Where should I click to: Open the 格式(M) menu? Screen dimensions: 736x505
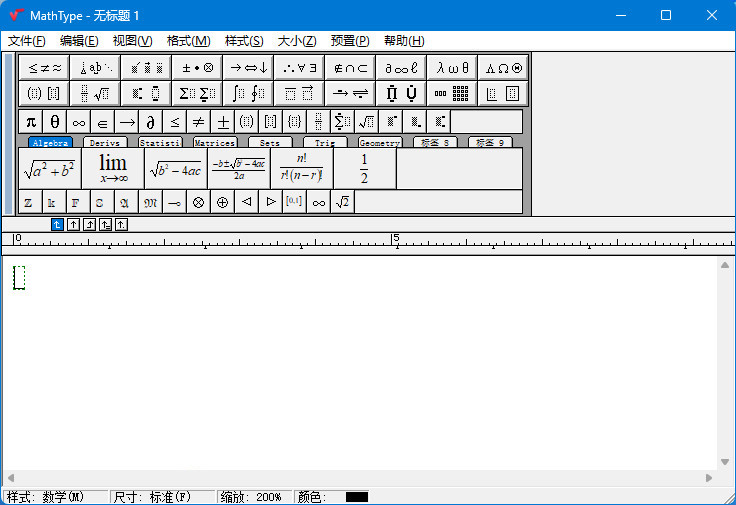188,41
